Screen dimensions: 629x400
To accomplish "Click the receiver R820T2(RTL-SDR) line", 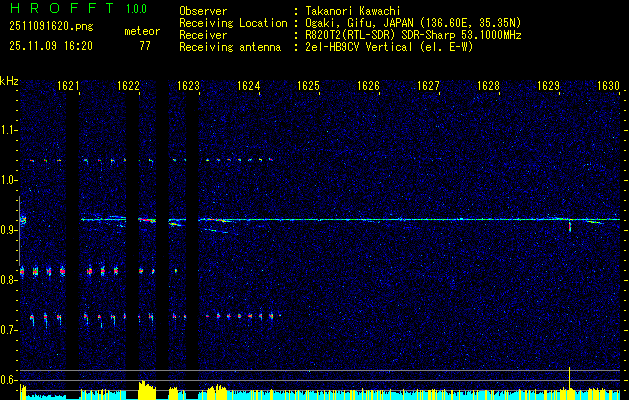I will pyautogui.click(x=413, y=35).
